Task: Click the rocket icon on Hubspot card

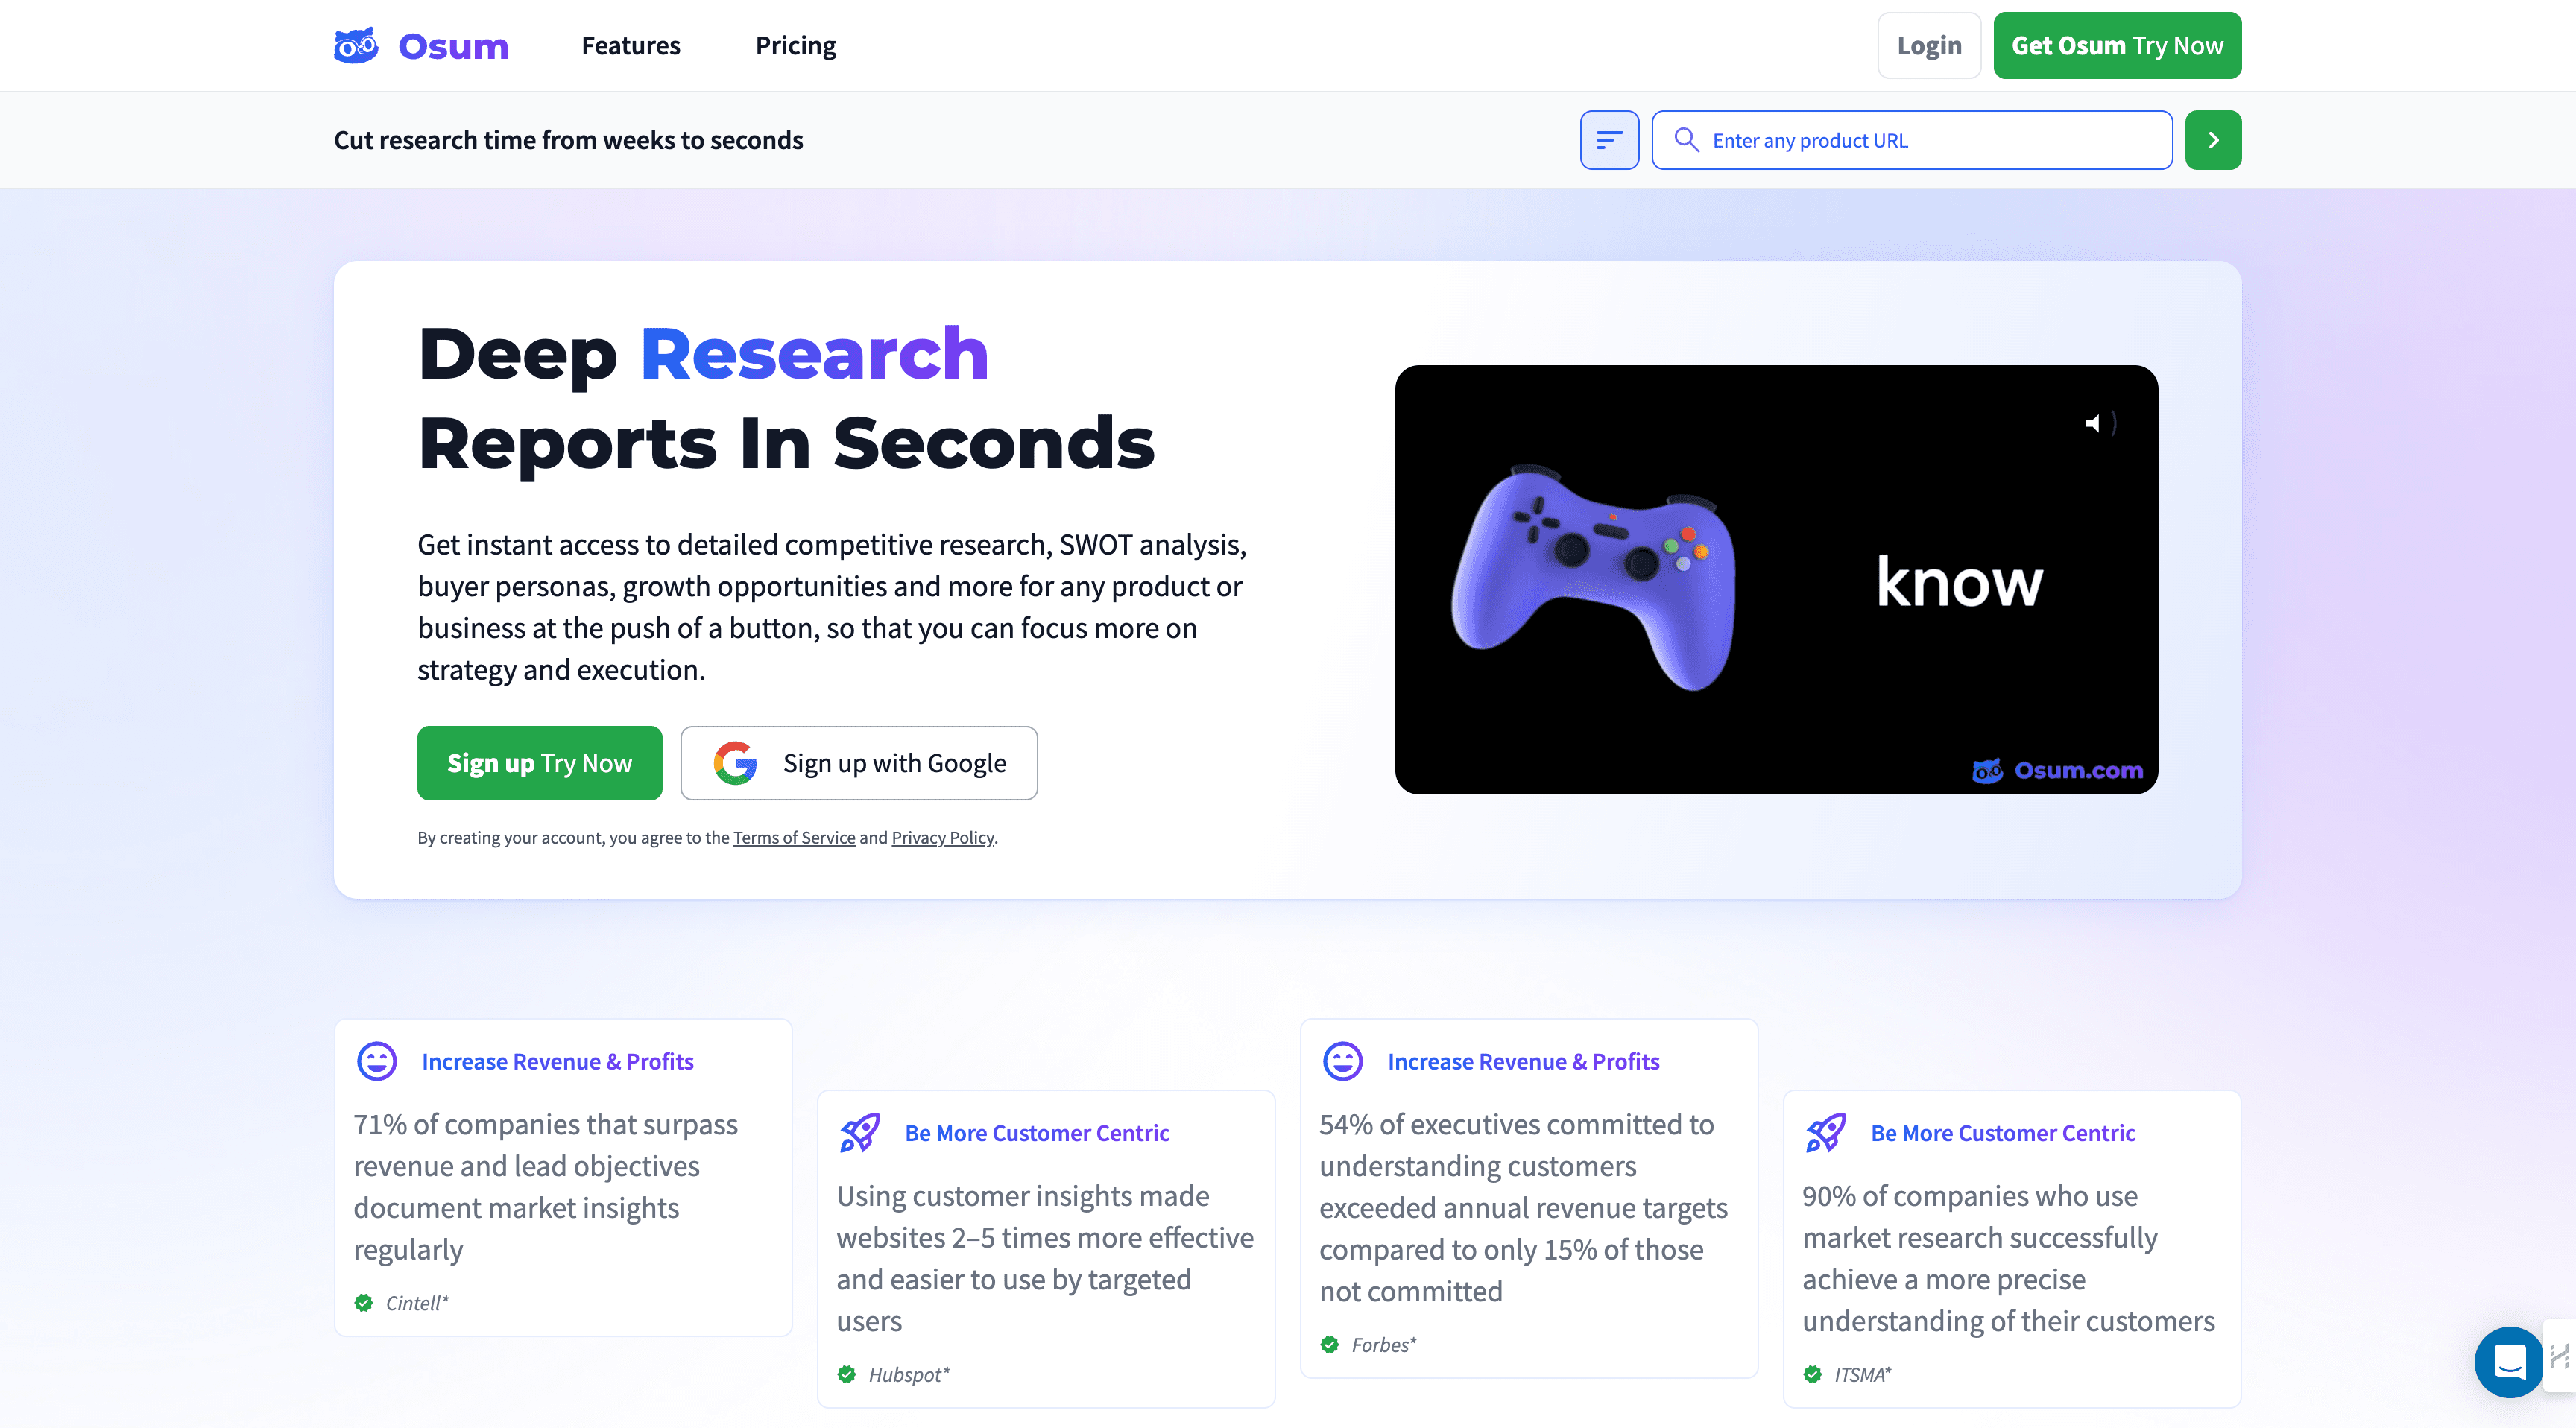Action: click(860, 1133)
